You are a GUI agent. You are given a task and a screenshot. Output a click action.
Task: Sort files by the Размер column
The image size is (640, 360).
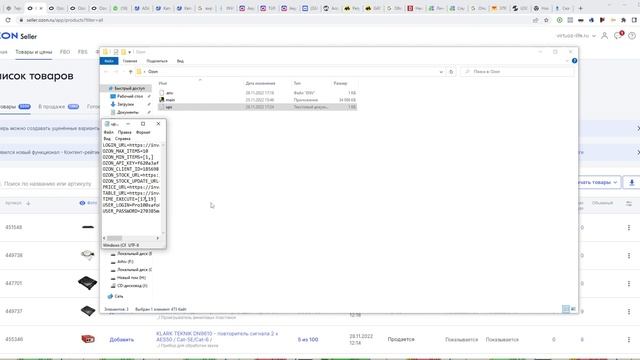pos(340,83)
